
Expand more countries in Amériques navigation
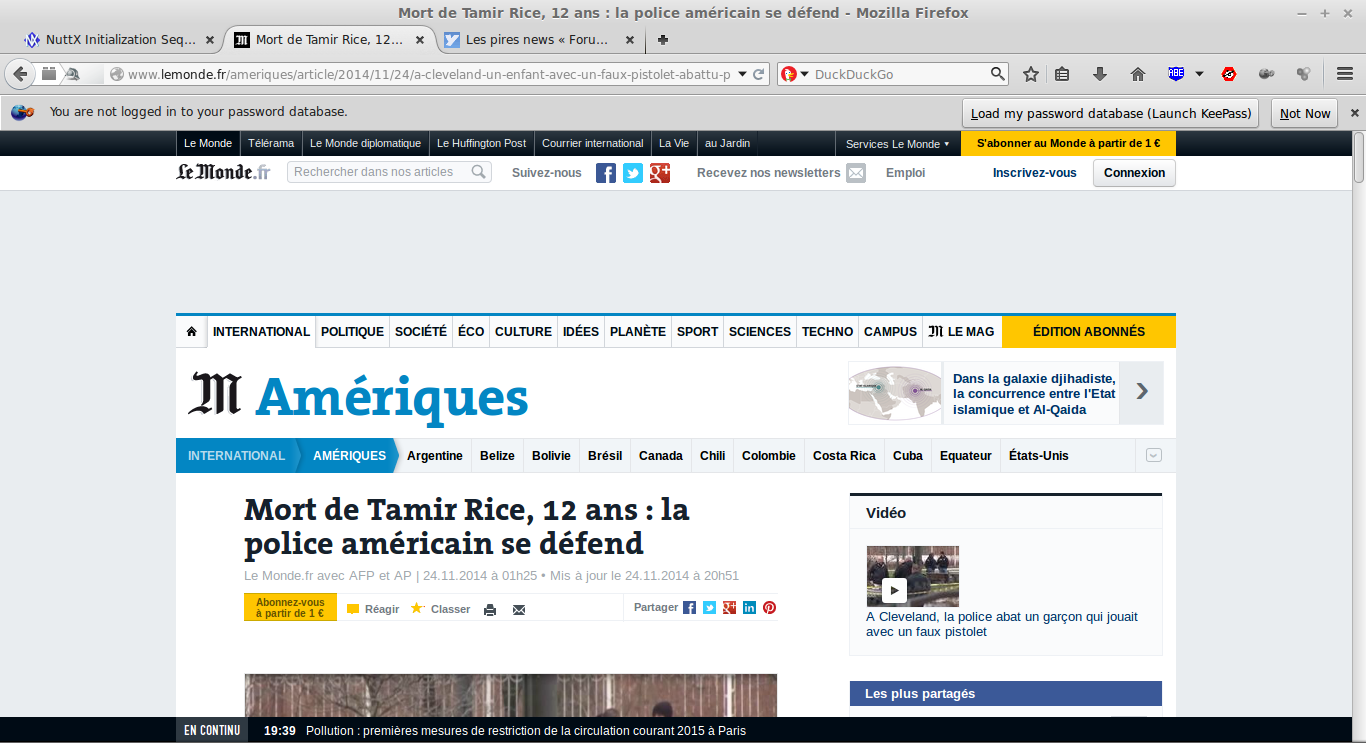[x=1154, y=455]
